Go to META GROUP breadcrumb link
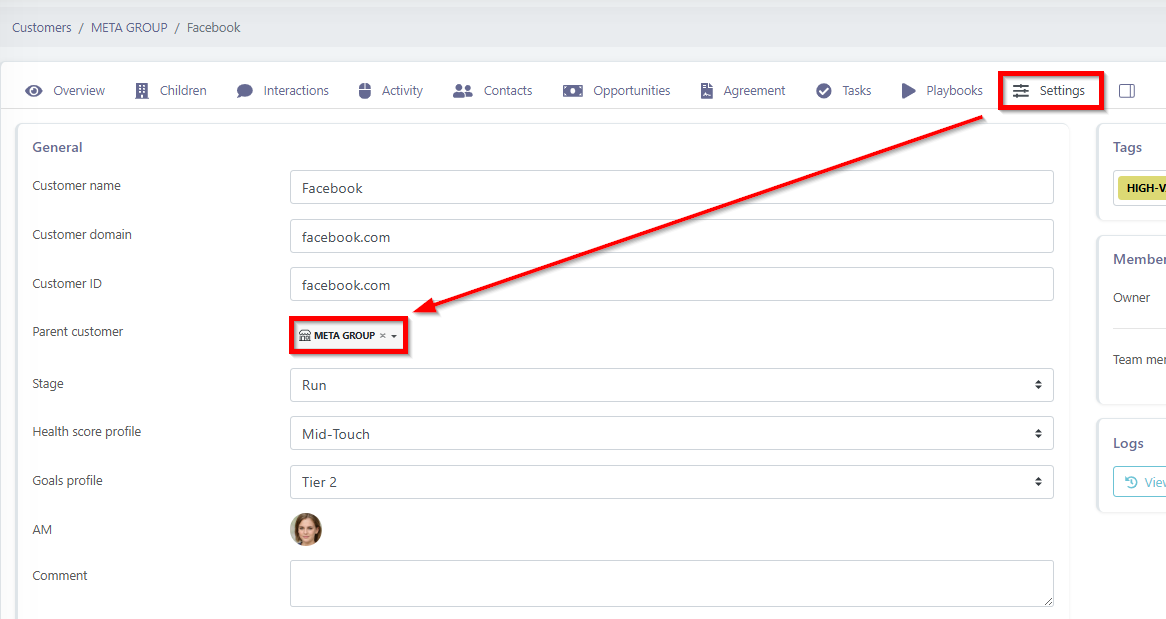 tap(129, 28)
